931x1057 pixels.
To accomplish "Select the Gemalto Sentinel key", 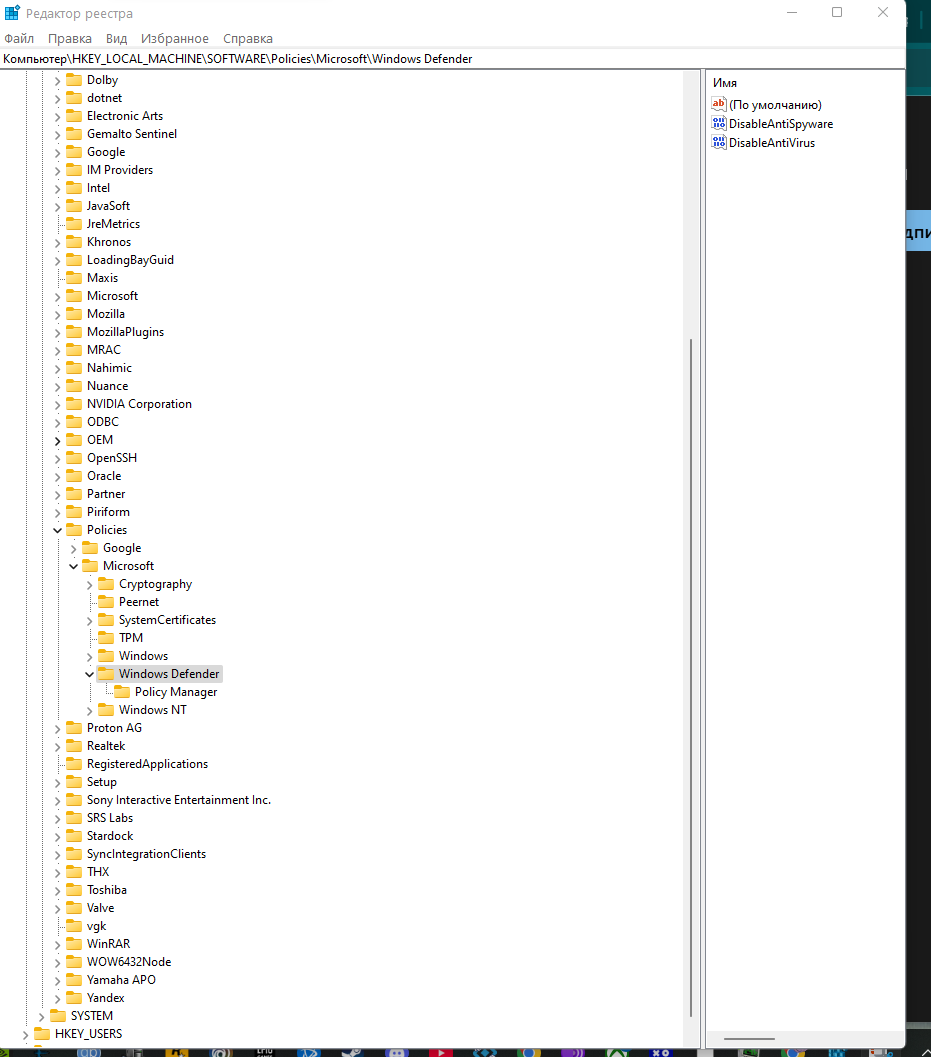I will (x=132, y=133).
